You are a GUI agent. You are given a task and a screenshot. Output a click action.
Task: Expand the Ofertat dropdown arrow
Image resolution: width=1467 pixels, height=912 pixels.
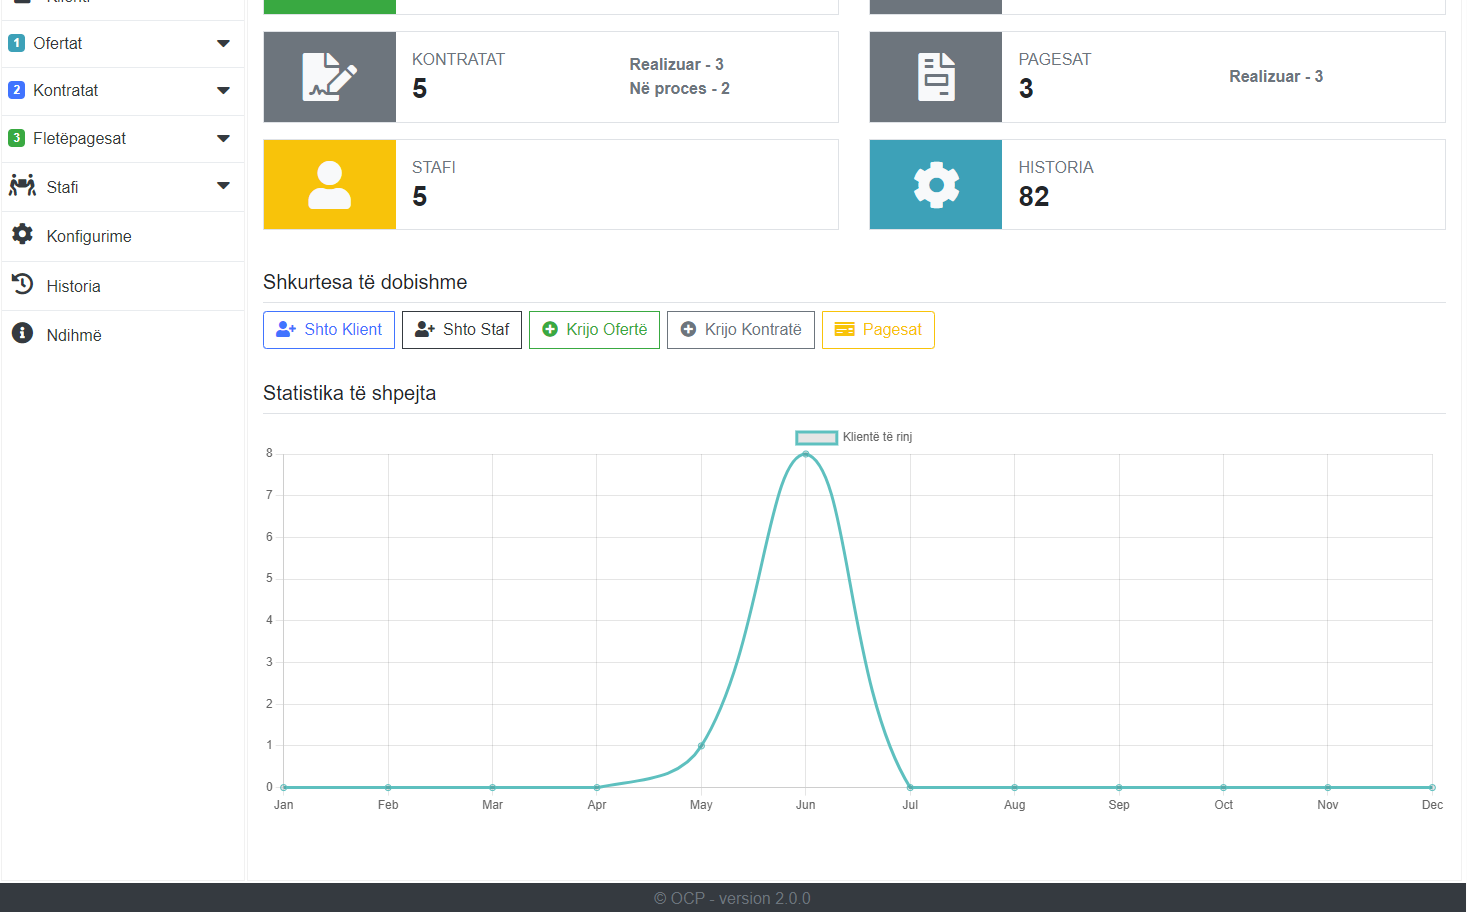pyautogui.click(x=223, y=43)
